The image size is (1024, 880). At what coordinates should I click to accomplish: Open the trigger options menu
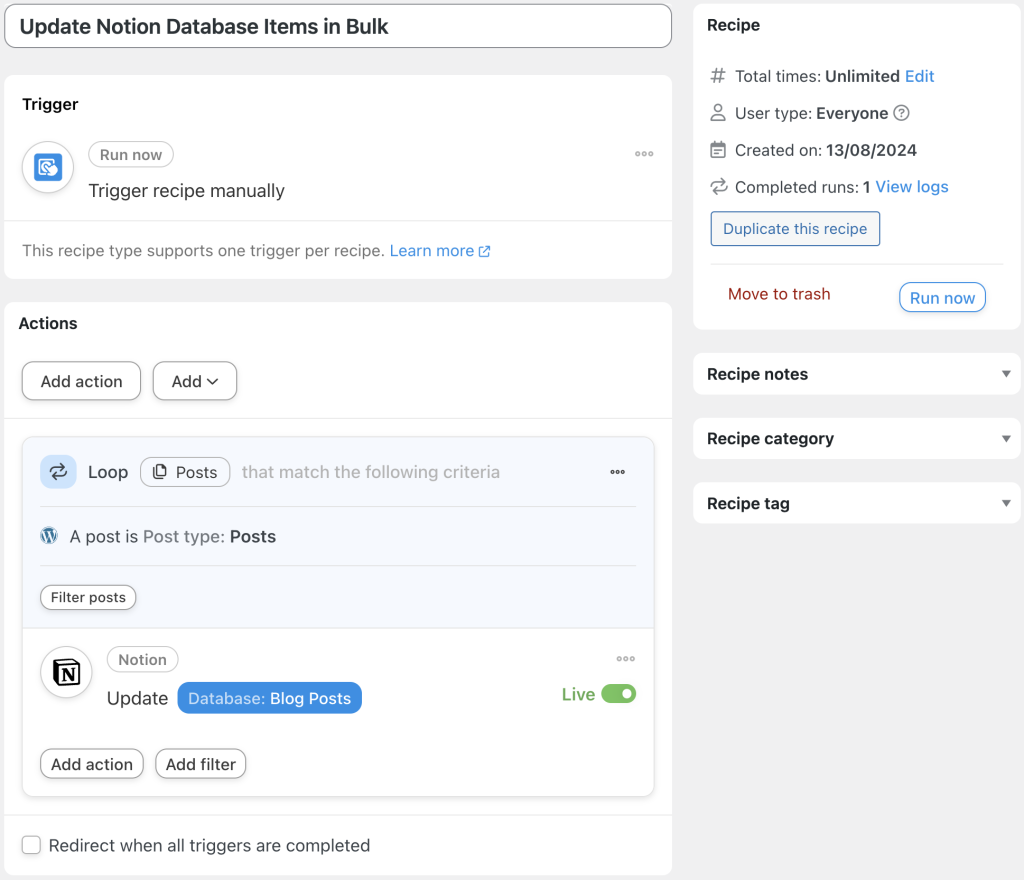click(x=644, y=153)
